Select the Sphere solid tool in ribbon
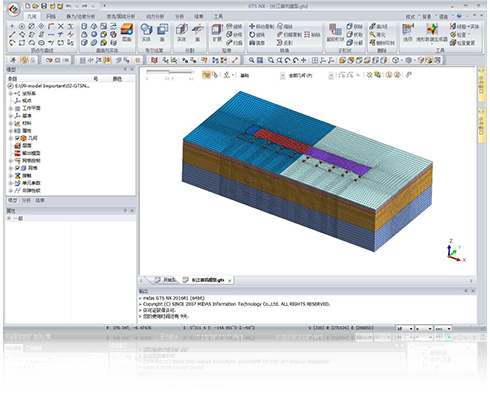The image size is (490, 400). 94,34
